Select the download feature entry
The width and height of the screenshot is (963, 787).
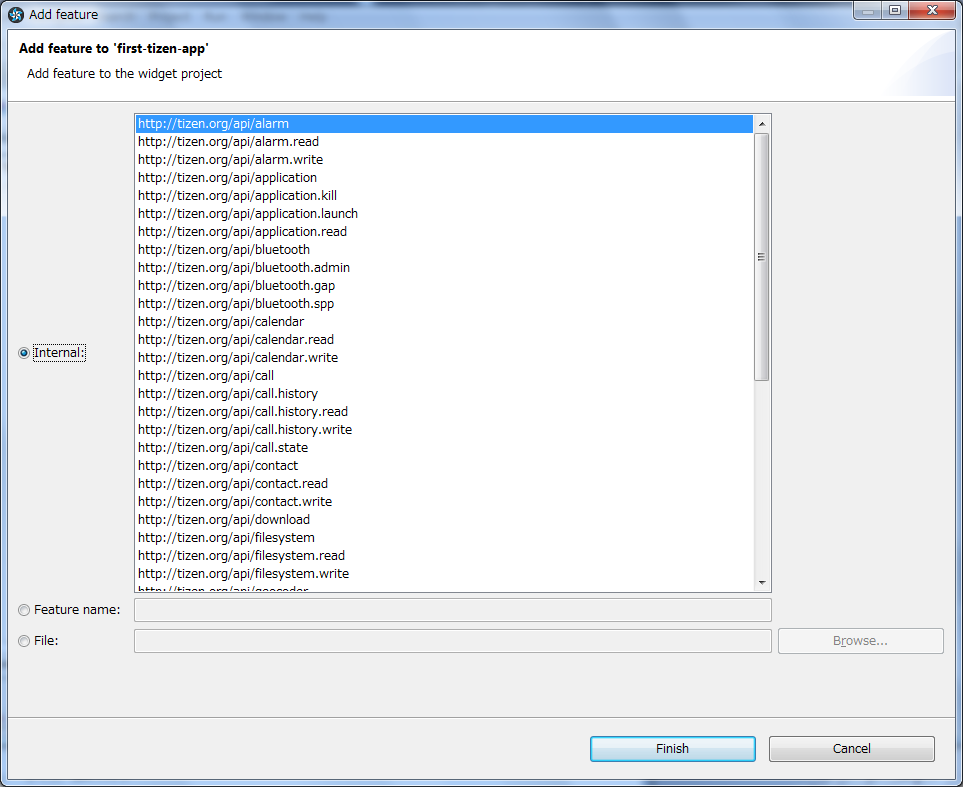pyautogui.click(x=445, y=520)
